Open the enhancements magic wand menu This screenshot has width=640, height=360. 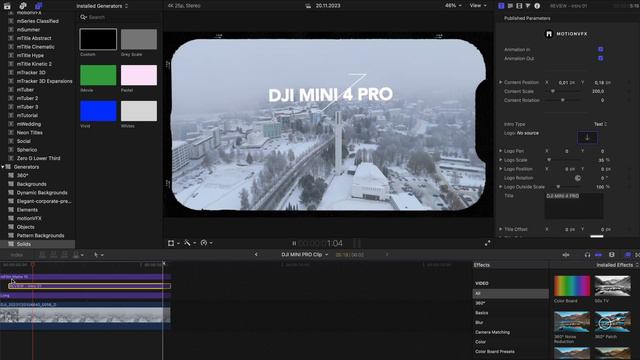(189, 243)
